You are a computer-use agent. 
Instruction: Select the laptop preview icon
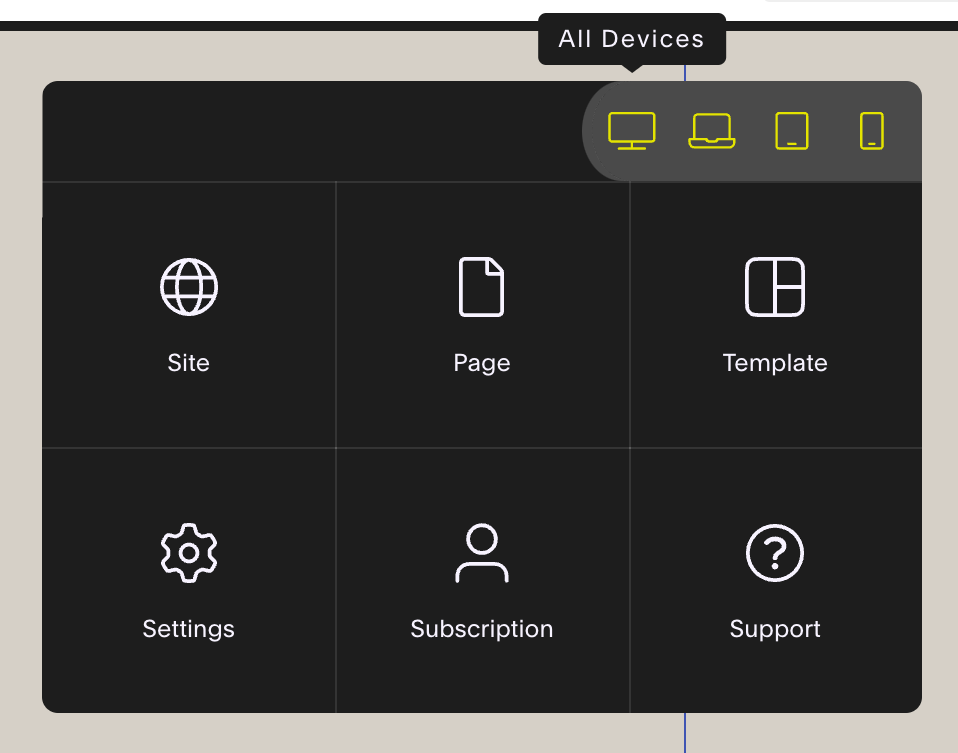(x=712, y=130)
